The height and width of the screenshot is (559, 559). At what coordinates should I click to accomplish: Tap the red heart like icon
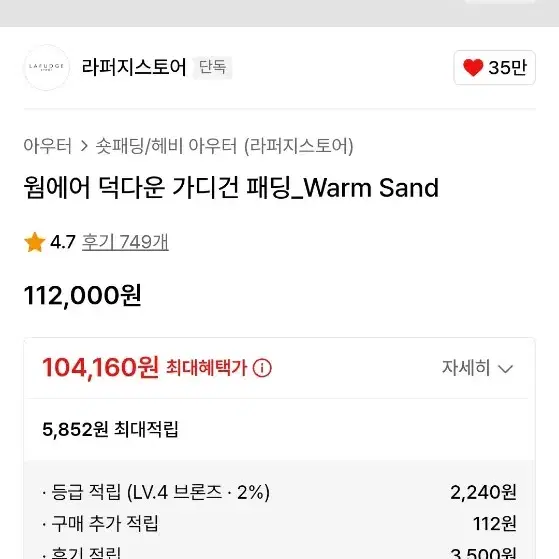coord(473,67)
